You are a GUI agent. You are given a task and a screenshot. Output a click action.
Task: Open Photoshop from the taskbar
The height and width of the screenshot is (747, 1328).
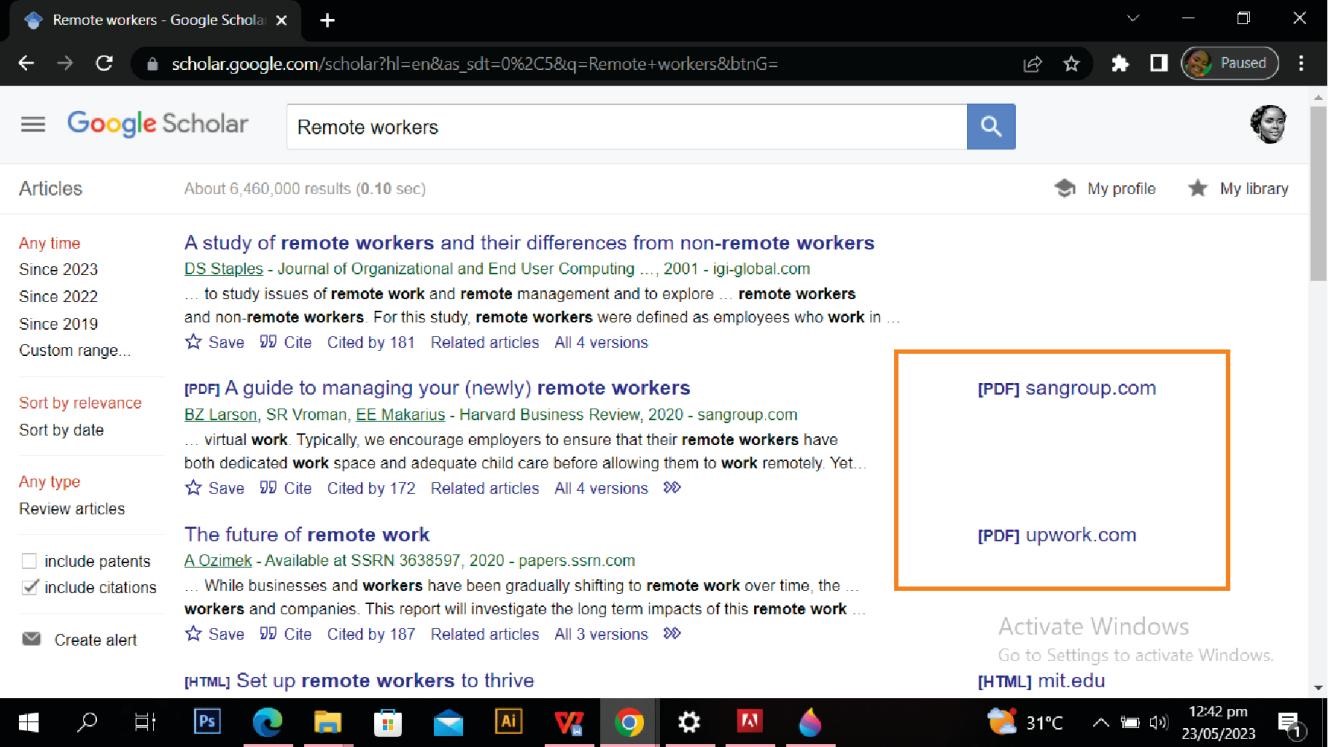point(208,723)
